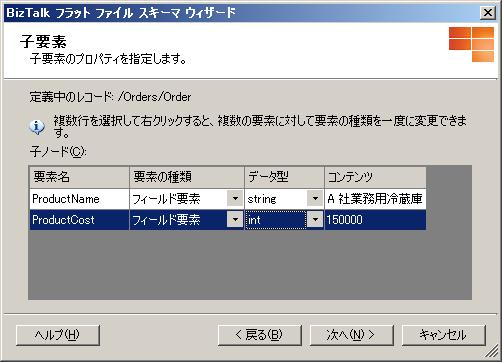The height and width of the screenshot is (362, 502).
Task: Go back with 戻る(B) button
Action: (260, 335)
